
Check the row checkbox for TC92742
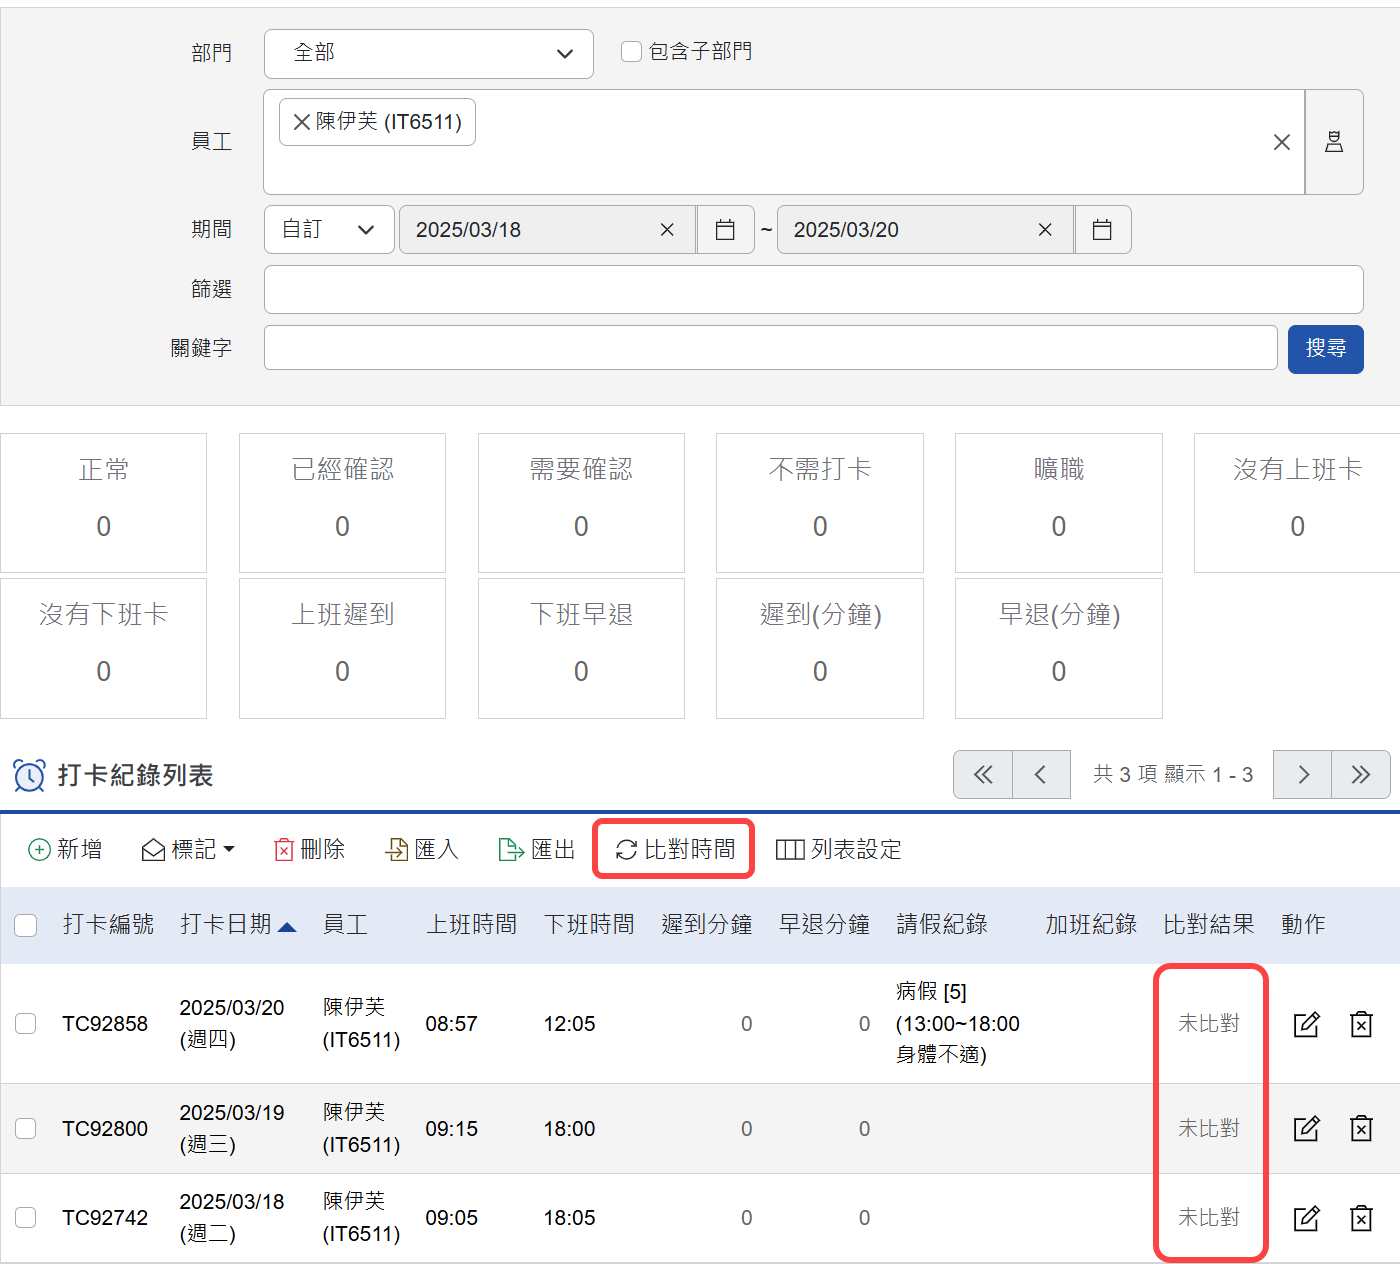[26, 1218]
